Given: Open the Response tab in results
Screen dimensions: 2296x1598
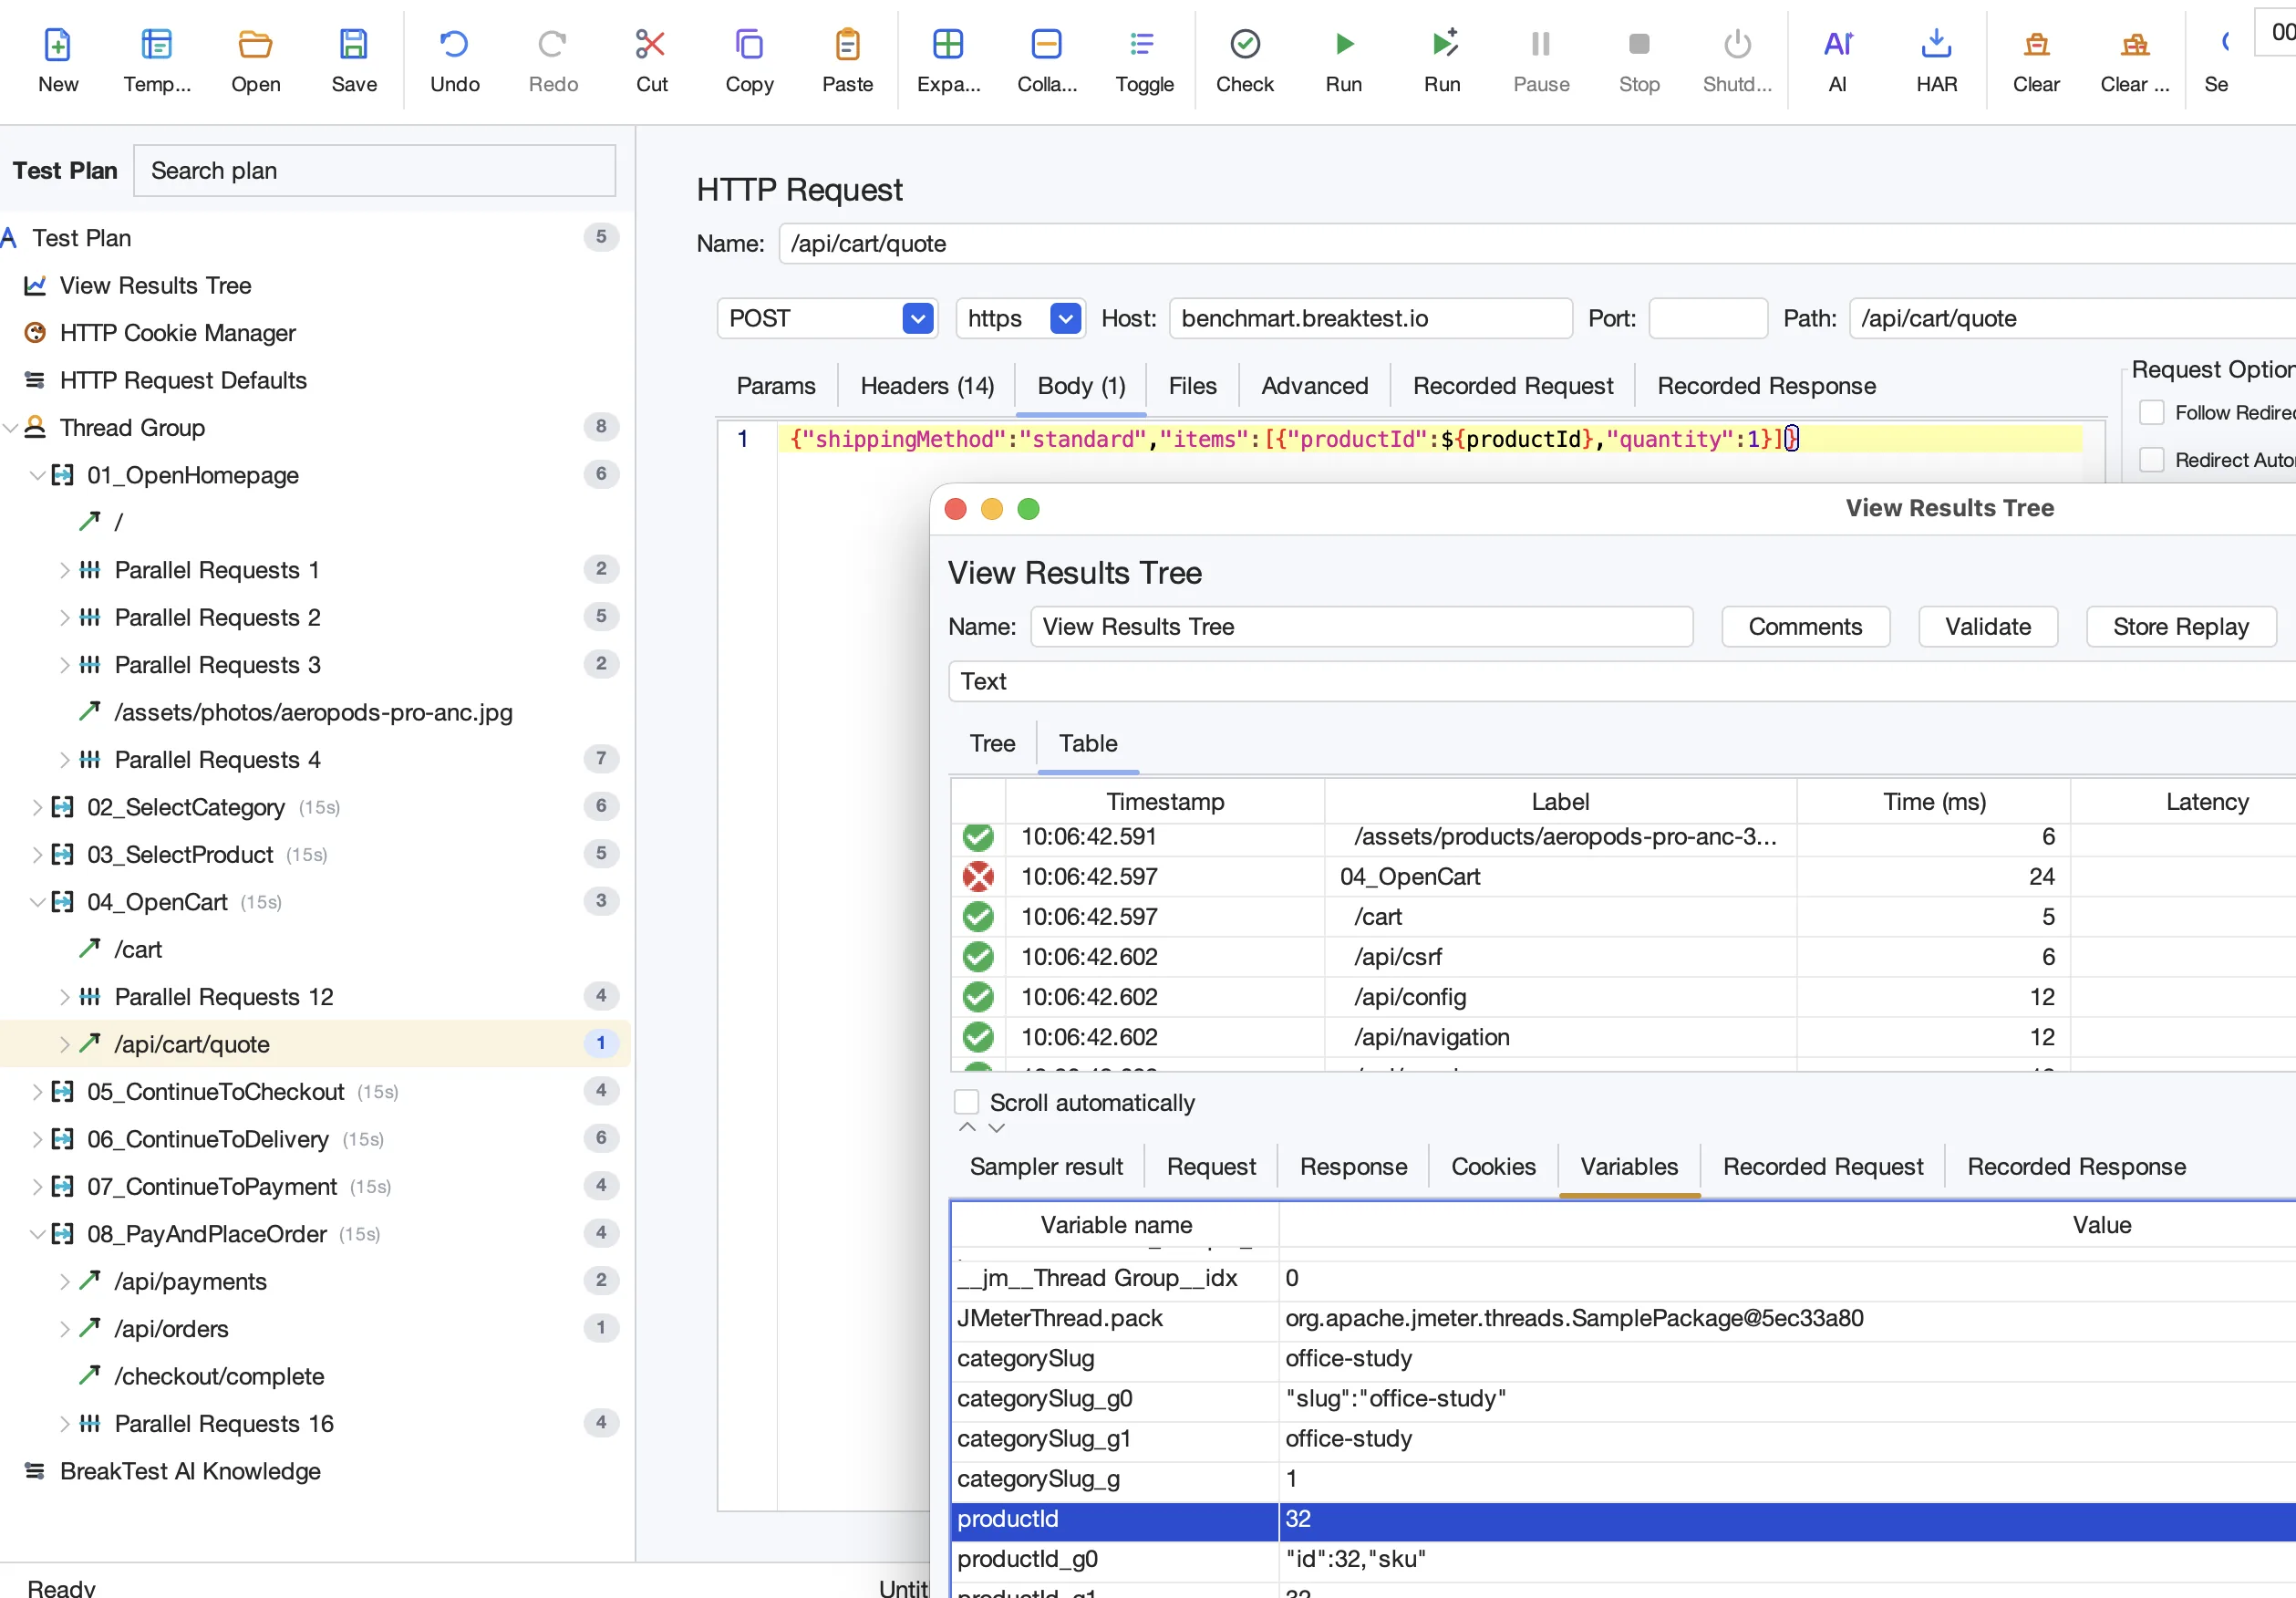Looking at the screenshot, I should (1353, 1167).
